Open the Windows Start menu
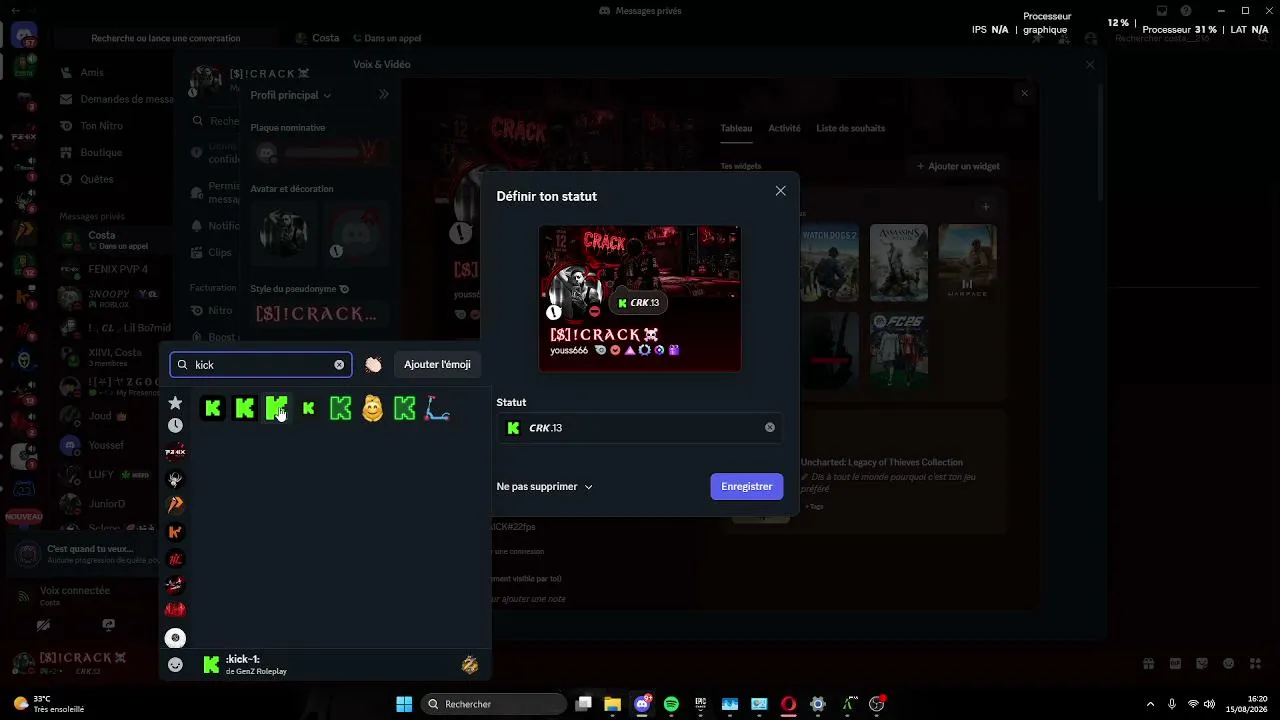 point(404,704)
